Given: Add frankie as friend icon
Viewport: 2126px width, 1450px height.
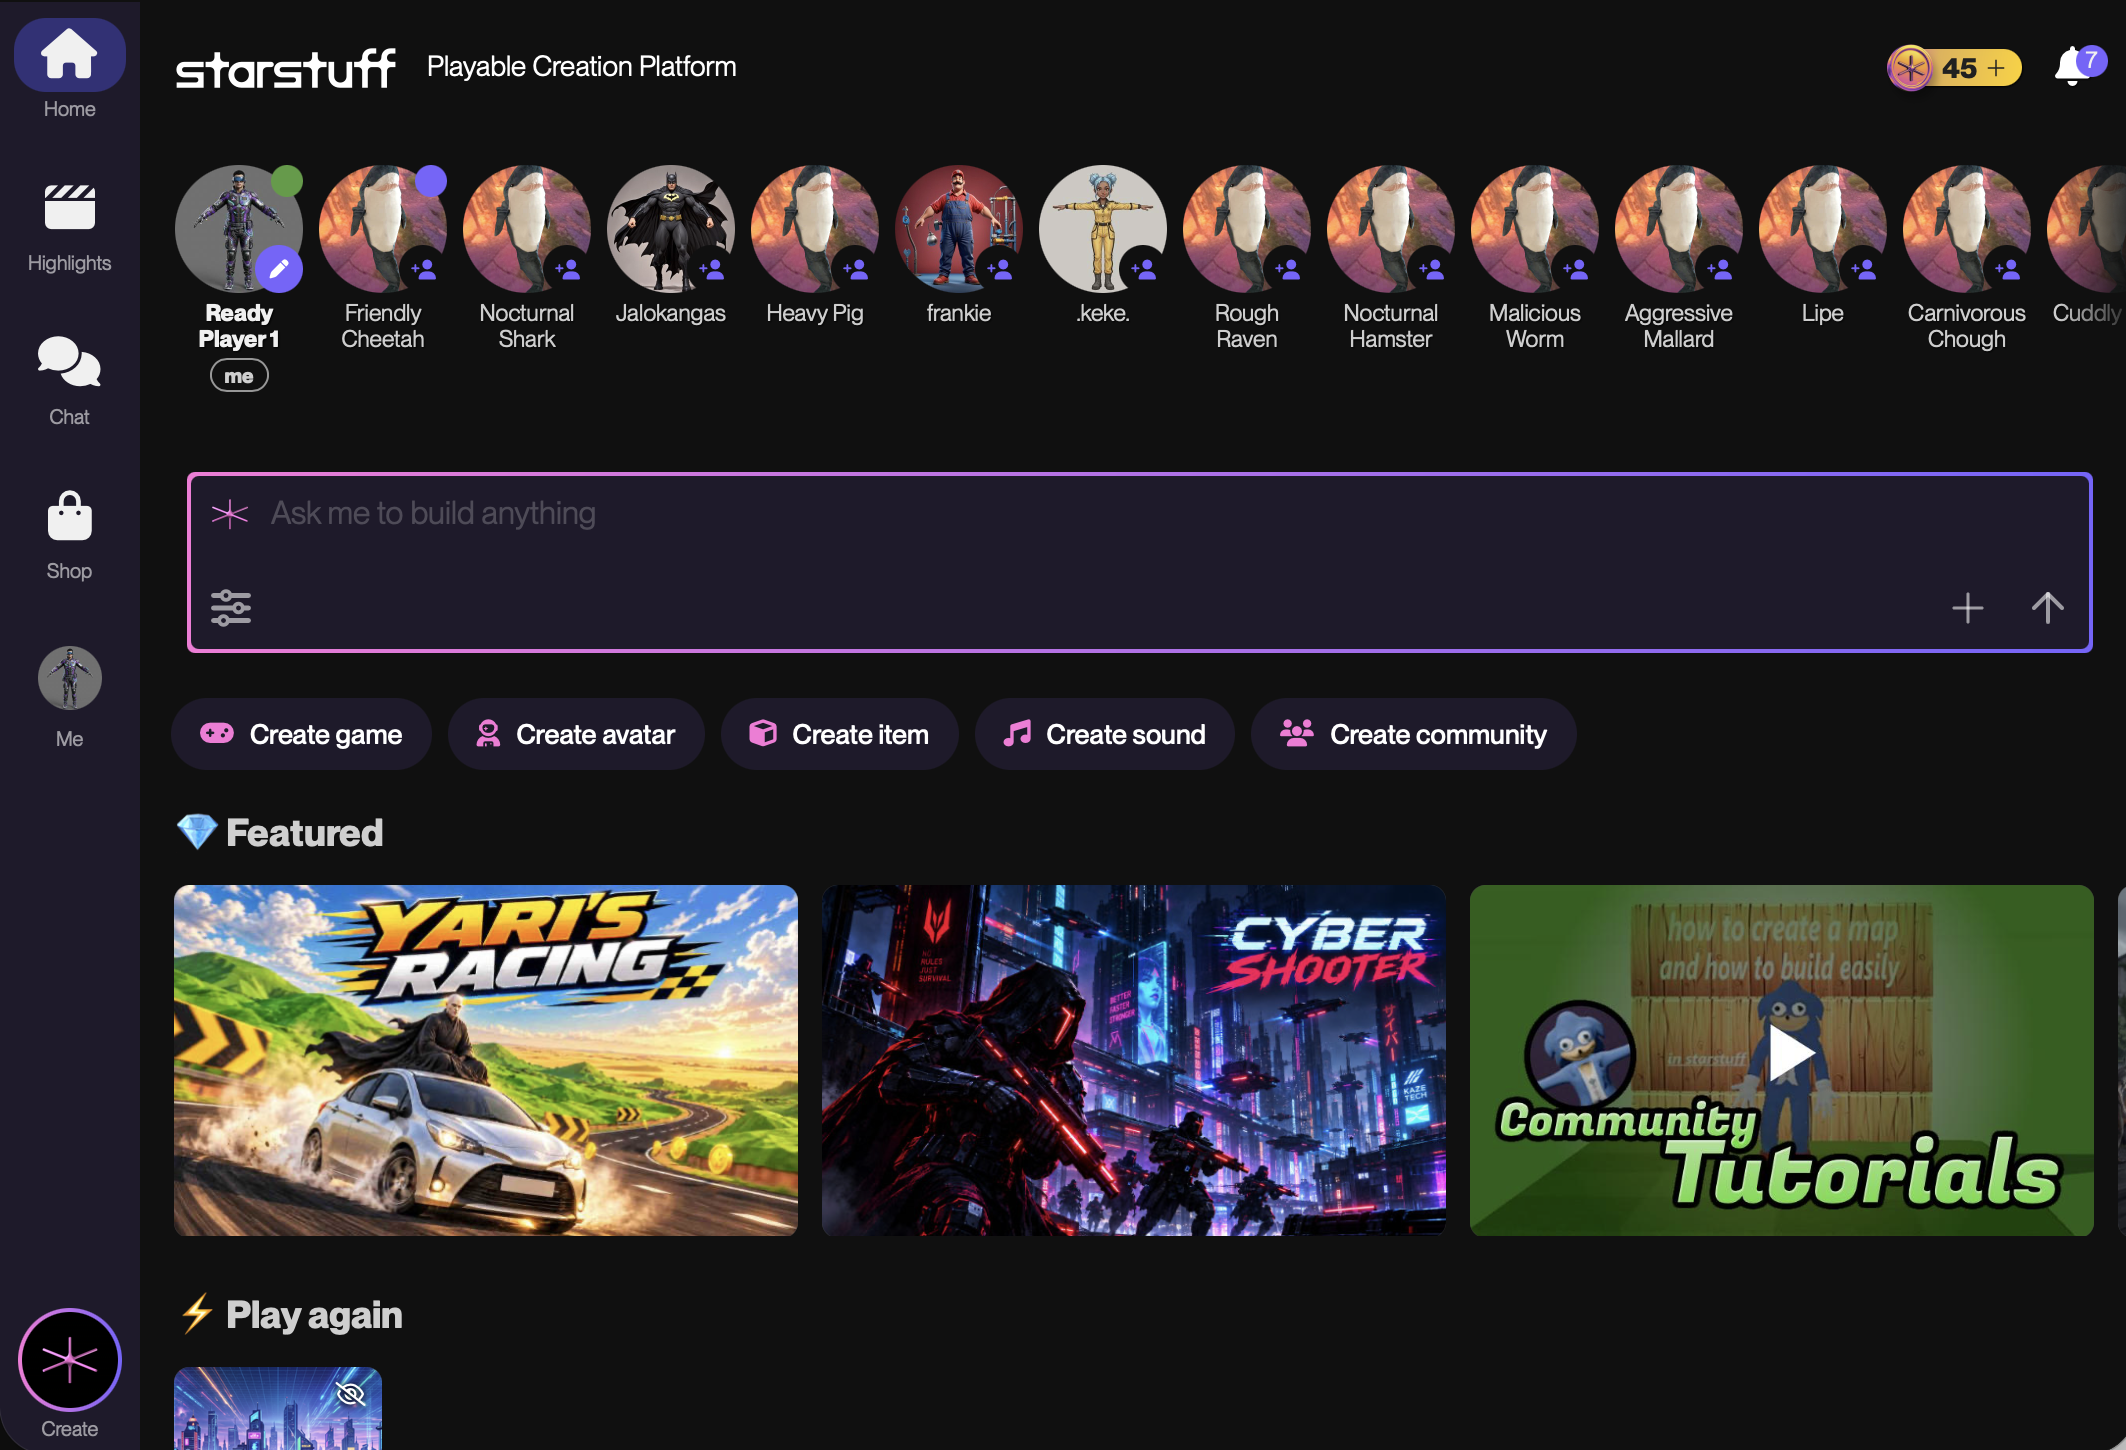Looking at the screenshot, I should tap(999, 269).
